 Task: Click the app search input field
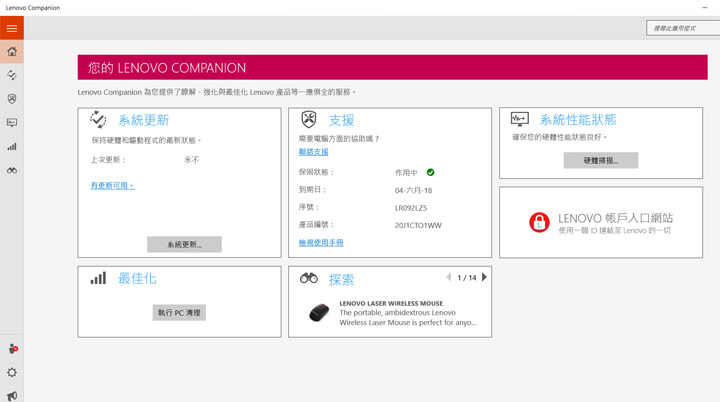(681, 29)
